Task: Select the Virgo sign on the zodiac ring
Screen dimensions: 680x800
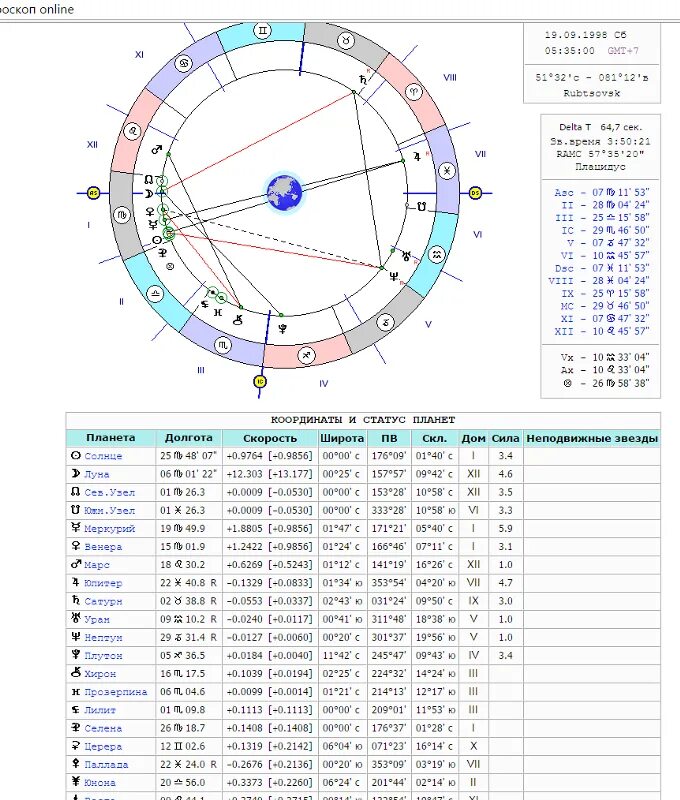Action: tap(122, 215)
